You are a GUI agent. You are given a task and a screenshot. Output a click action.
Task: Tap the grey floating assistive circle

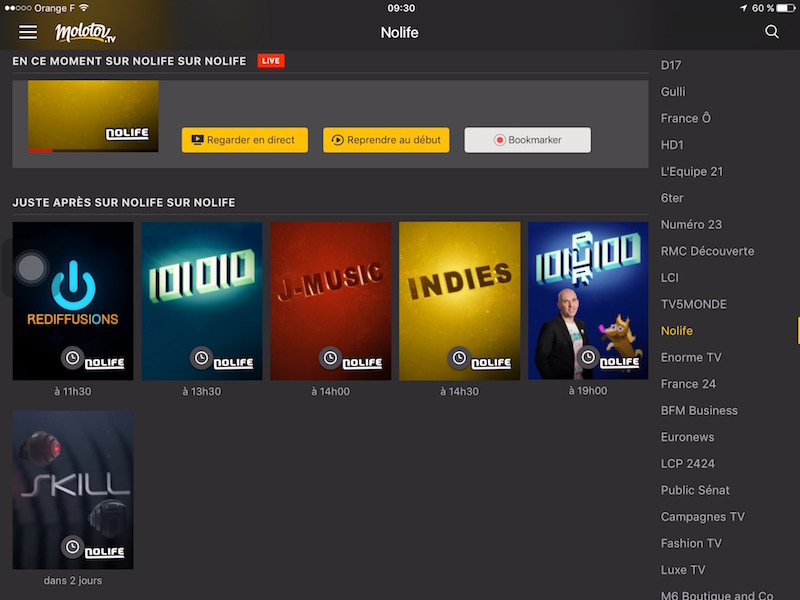pyautogui.click(x=31, y=267)
